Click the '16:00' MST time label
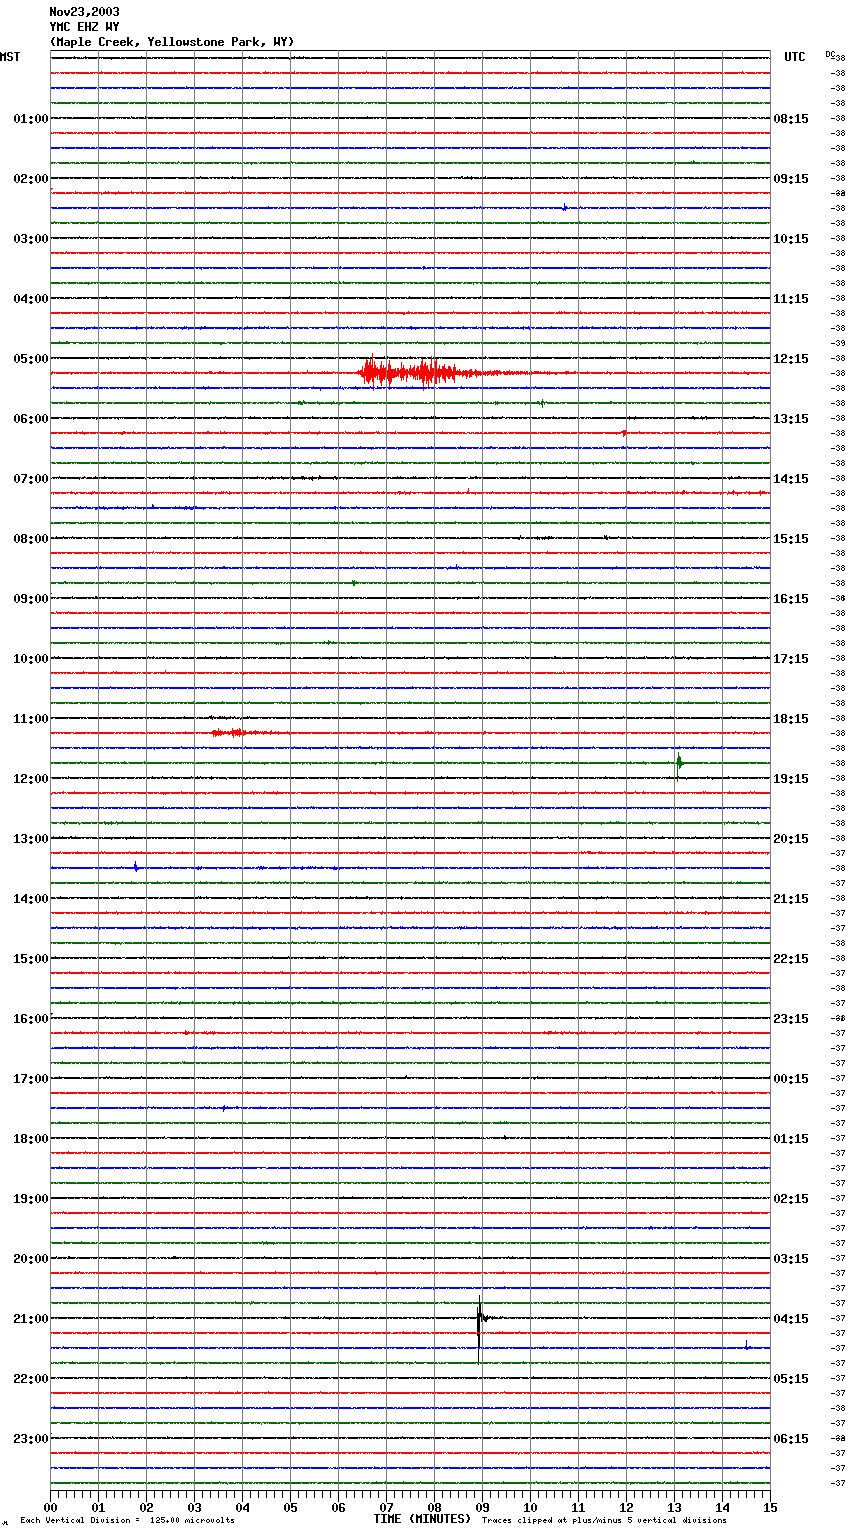 (x=30, y=1019)
